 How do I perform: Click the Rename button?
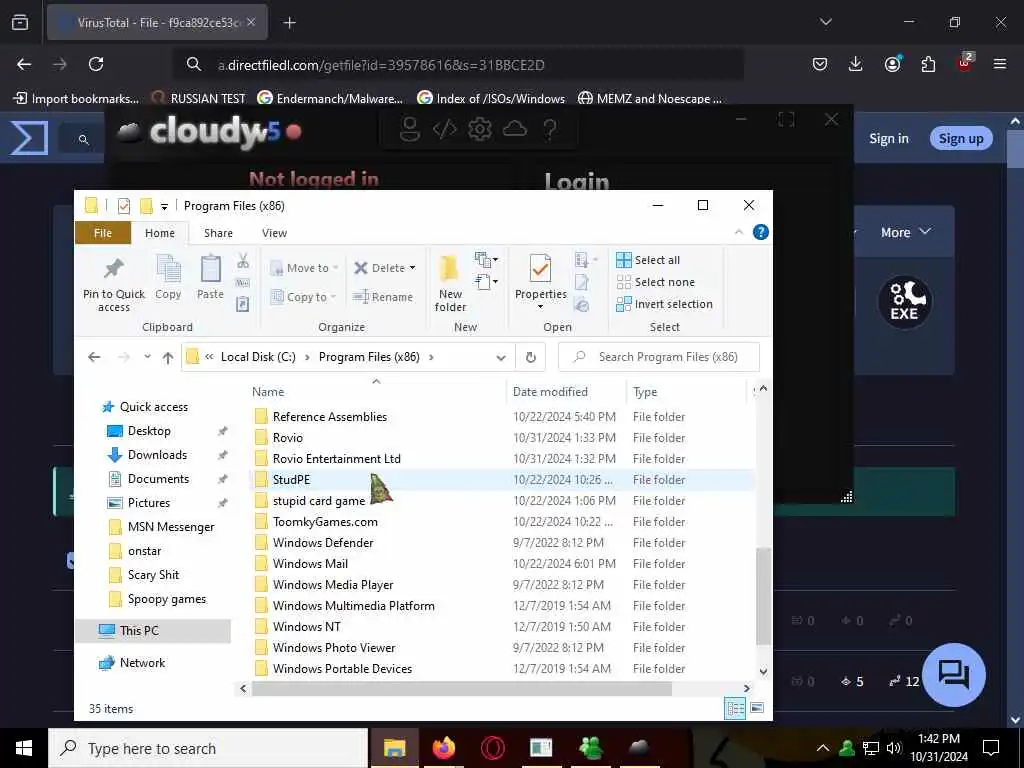click(x=383, y=297)
